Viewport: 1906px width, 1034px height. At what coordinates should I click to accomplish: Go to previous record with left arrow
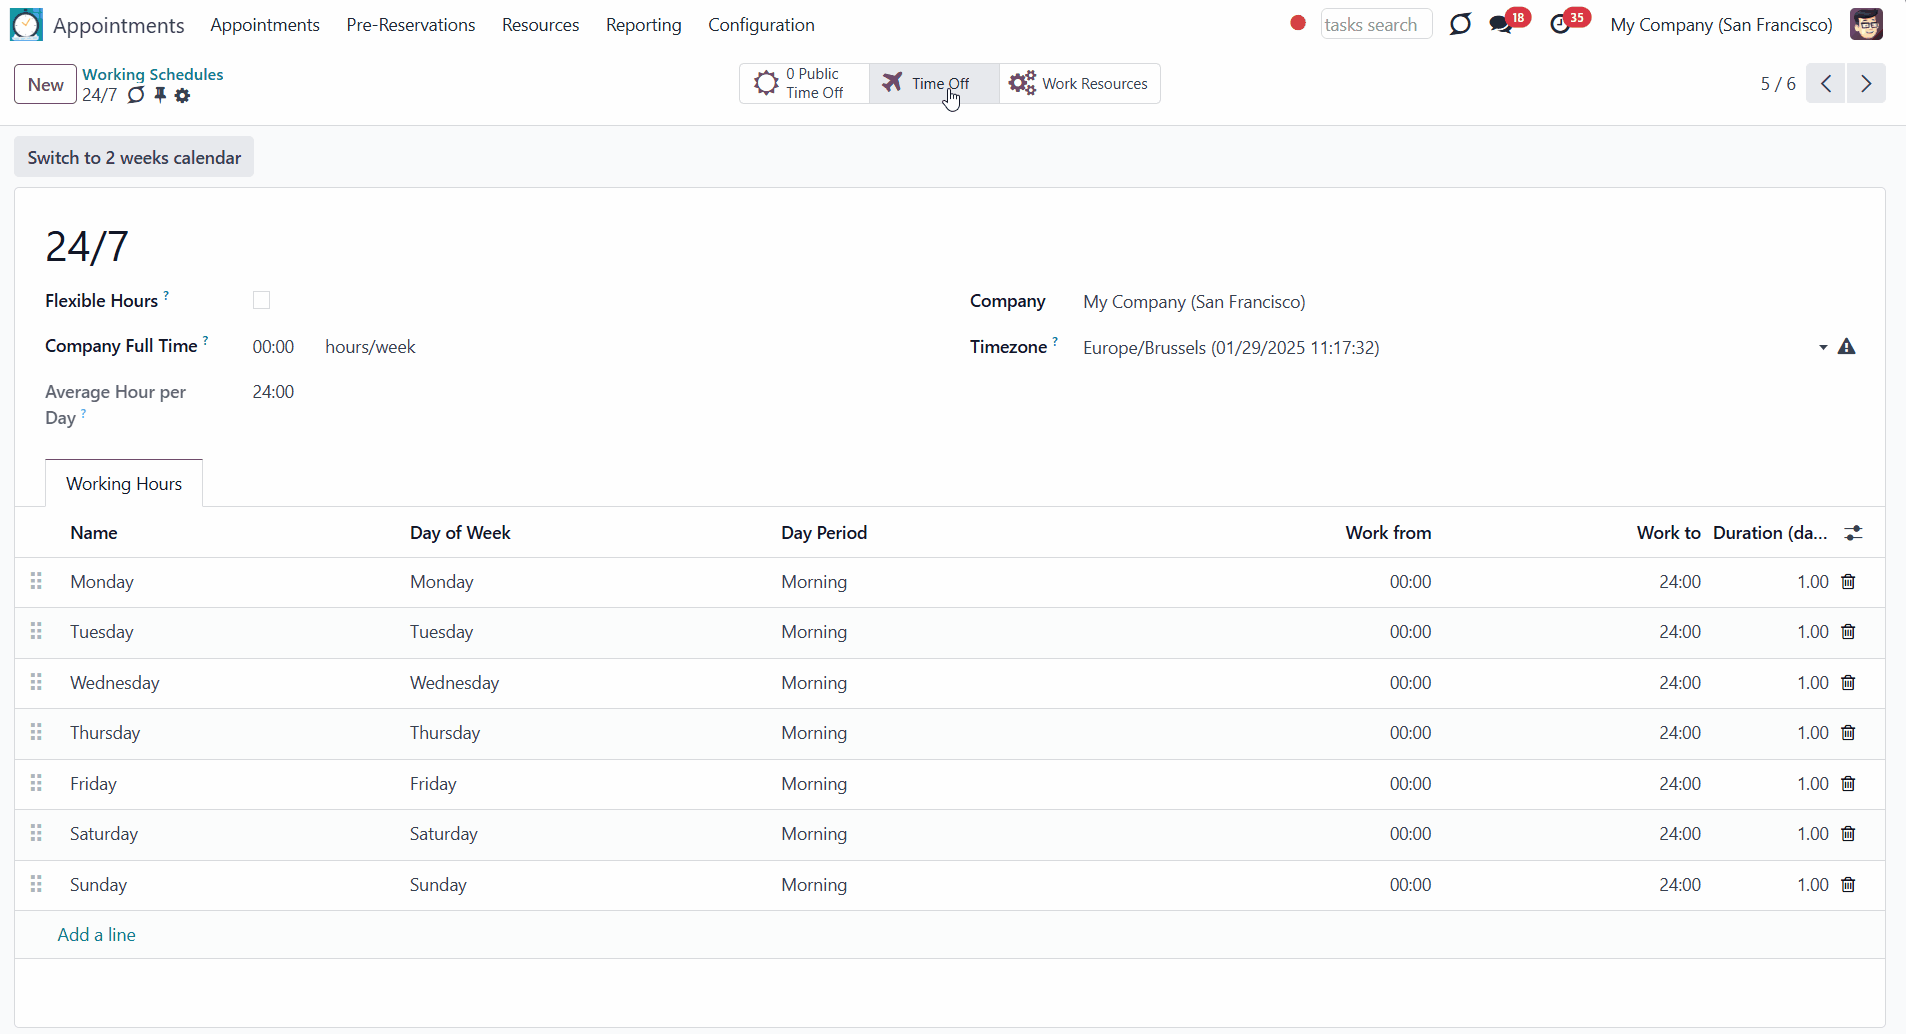click(x=1826, y=84)
